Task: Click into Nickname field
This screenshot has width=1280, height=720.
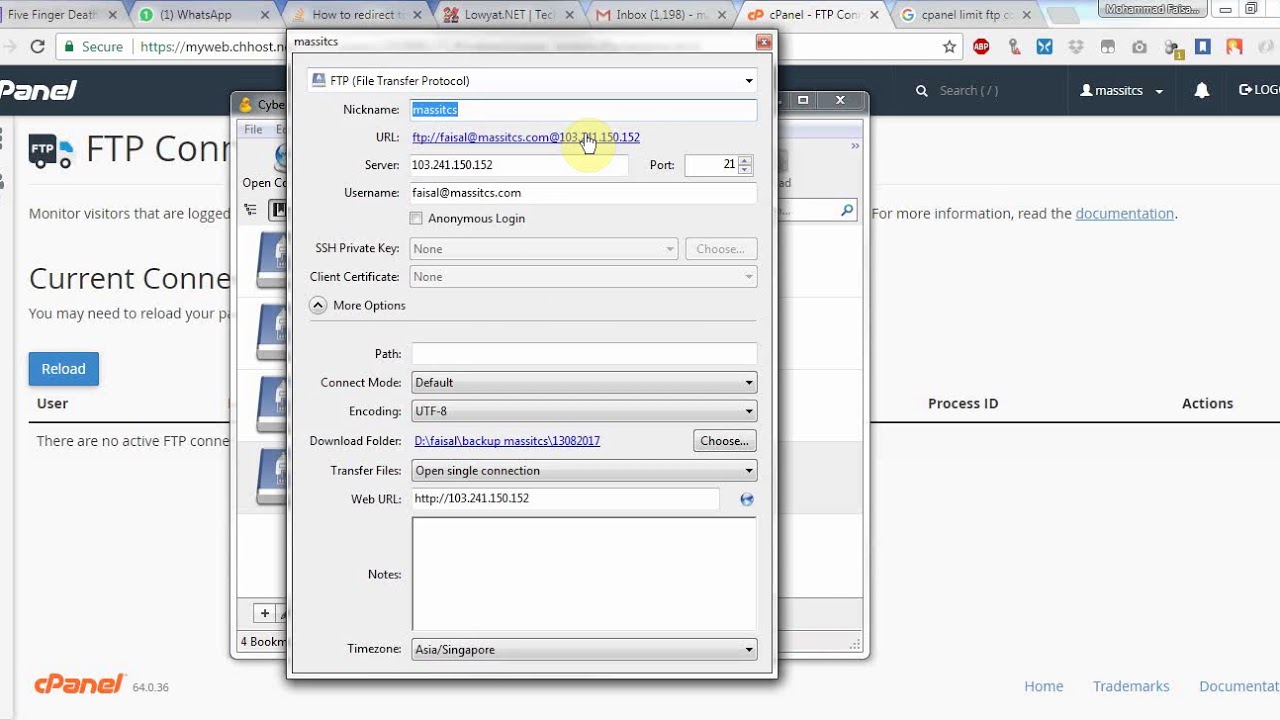Action: coord(584,109)
